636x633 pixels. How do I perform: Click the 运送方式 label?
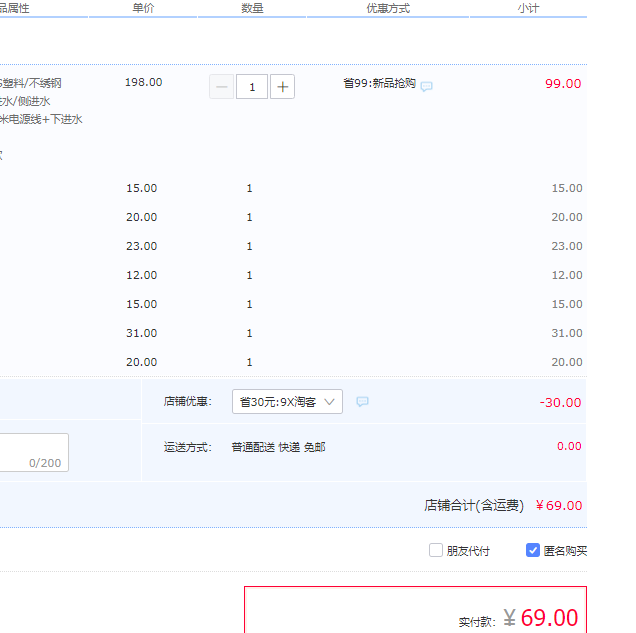click(x=188, y=447)
